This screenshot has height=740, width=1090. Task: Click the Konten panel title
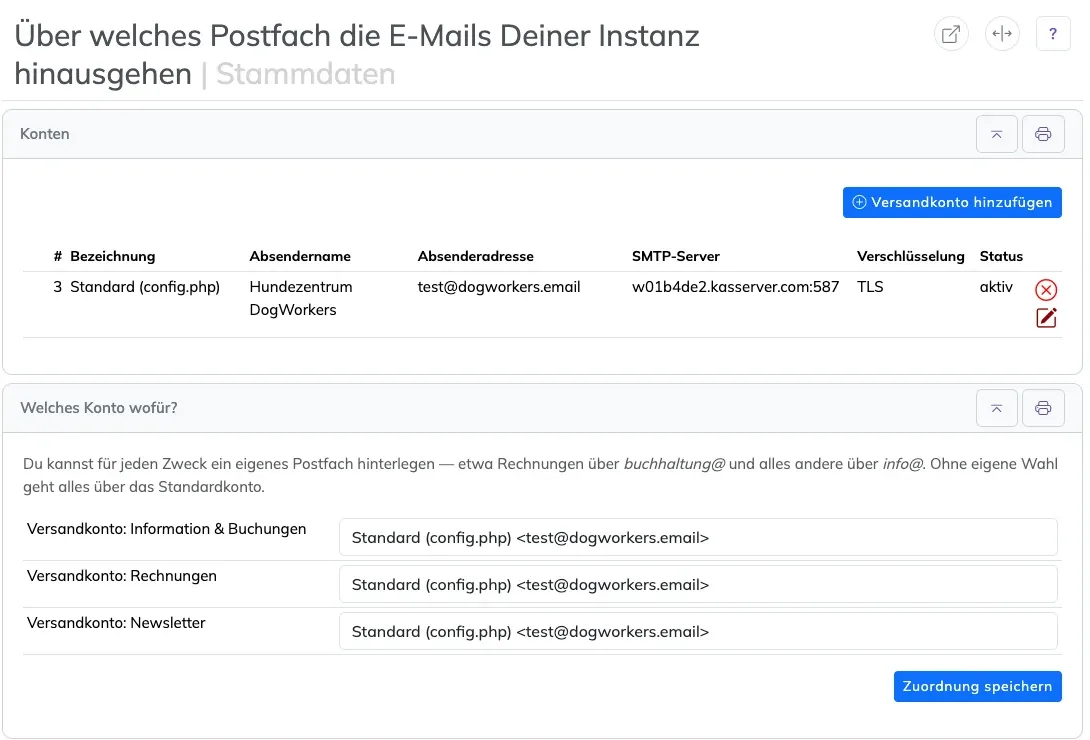click(44, 134)
